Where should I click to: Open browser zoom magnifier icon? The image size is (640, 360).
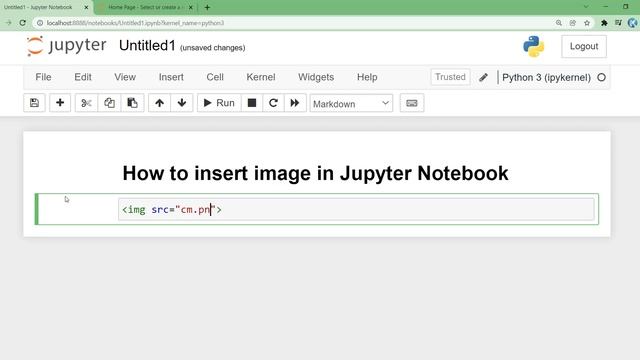[x=559, y=23]
